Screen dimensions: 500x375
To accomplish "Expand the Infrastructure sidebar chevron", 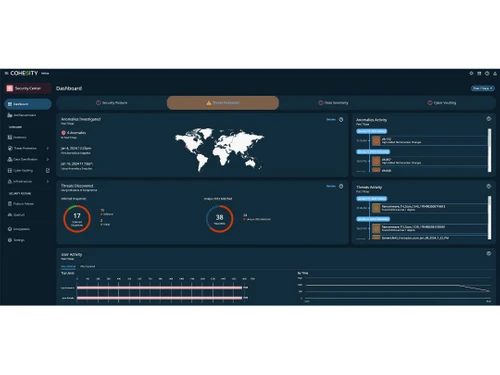I will 48,182.
